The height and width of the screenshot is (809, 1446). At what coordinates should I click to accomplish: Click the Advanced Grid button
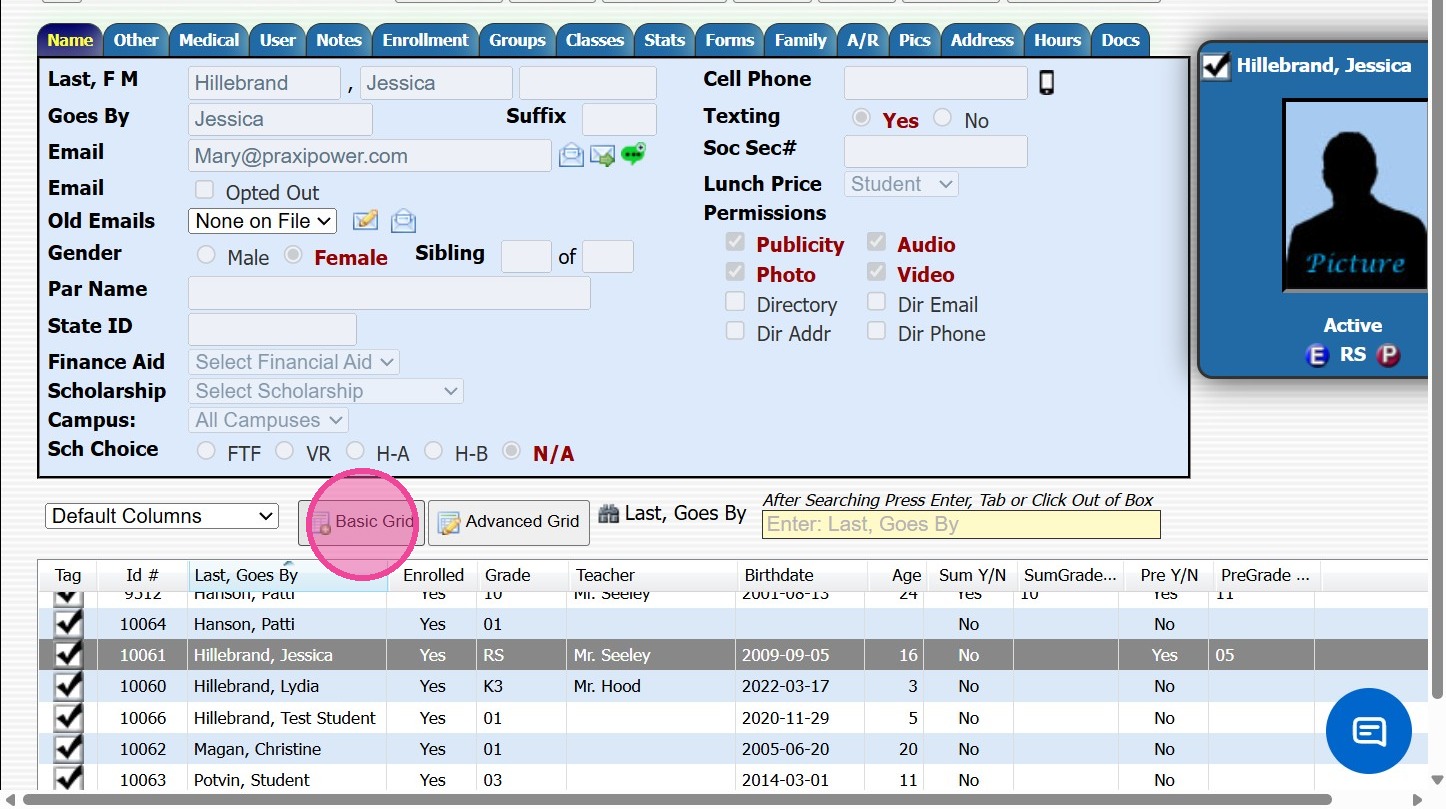pyautogui.click(x=509, y=522)
